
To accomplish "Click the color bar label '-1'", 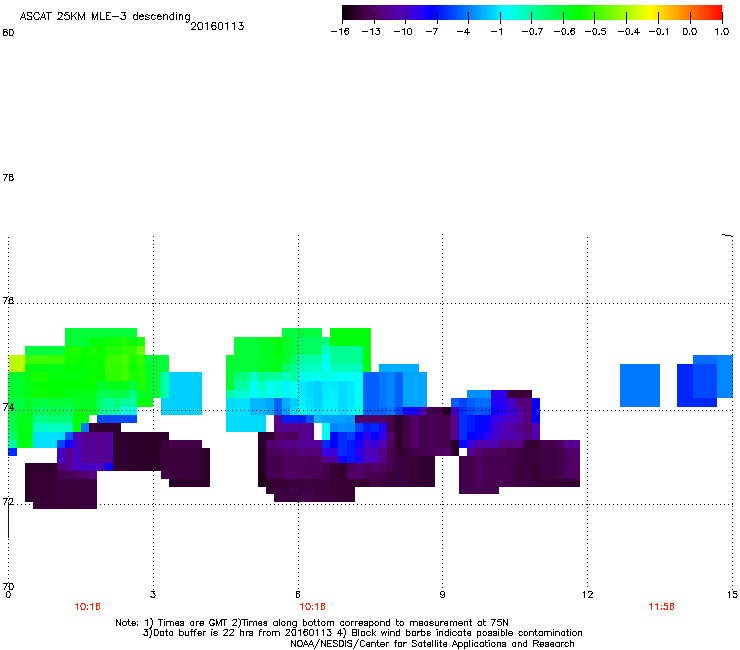I will pos(496,32).
